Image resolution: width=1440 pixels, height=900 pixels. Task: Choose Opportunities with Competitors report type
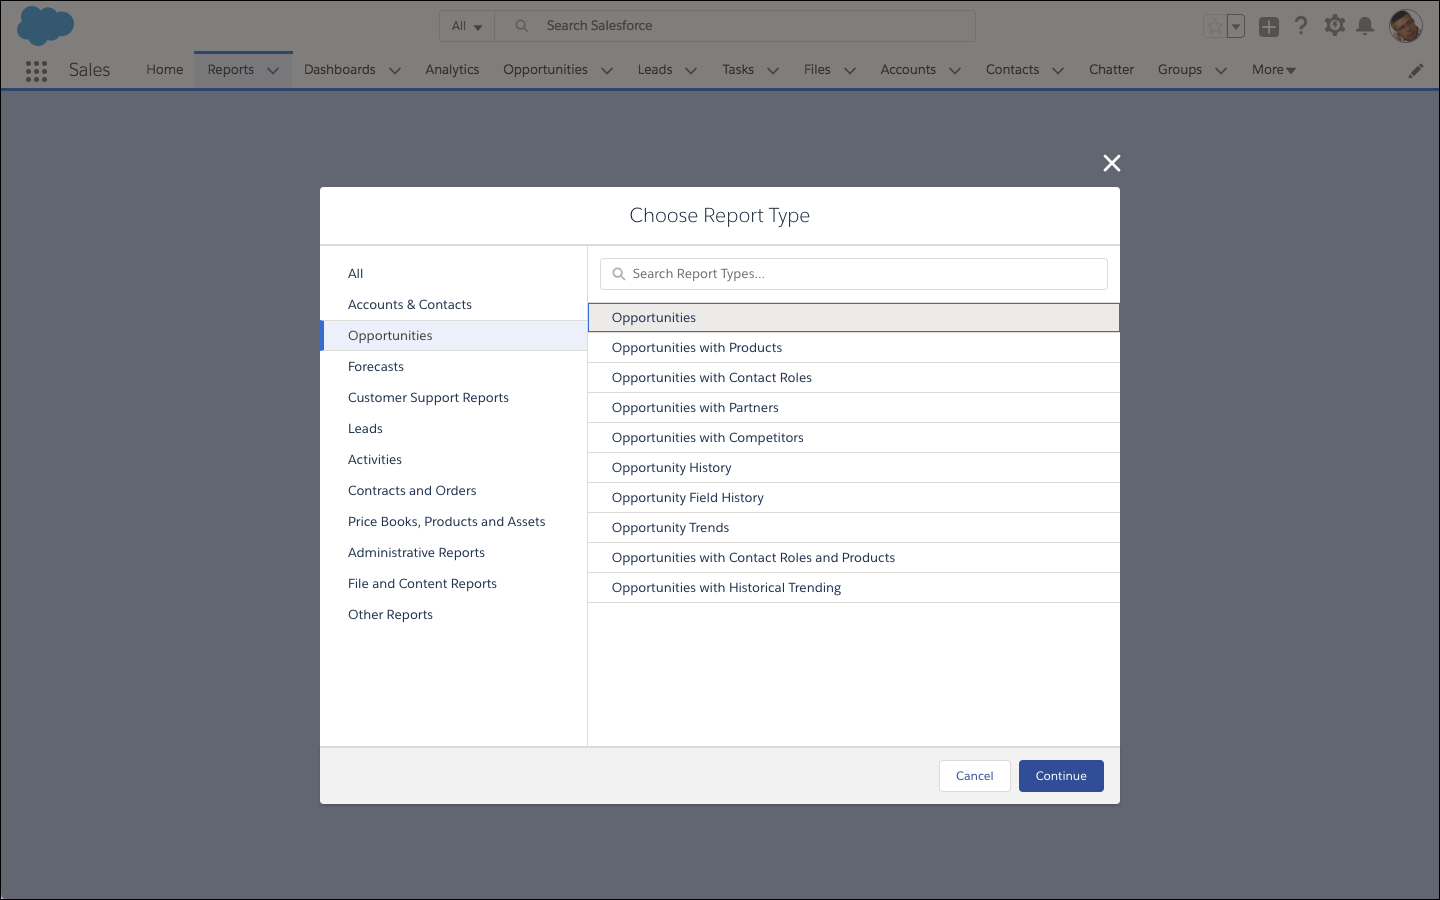(x=854, y=438)
